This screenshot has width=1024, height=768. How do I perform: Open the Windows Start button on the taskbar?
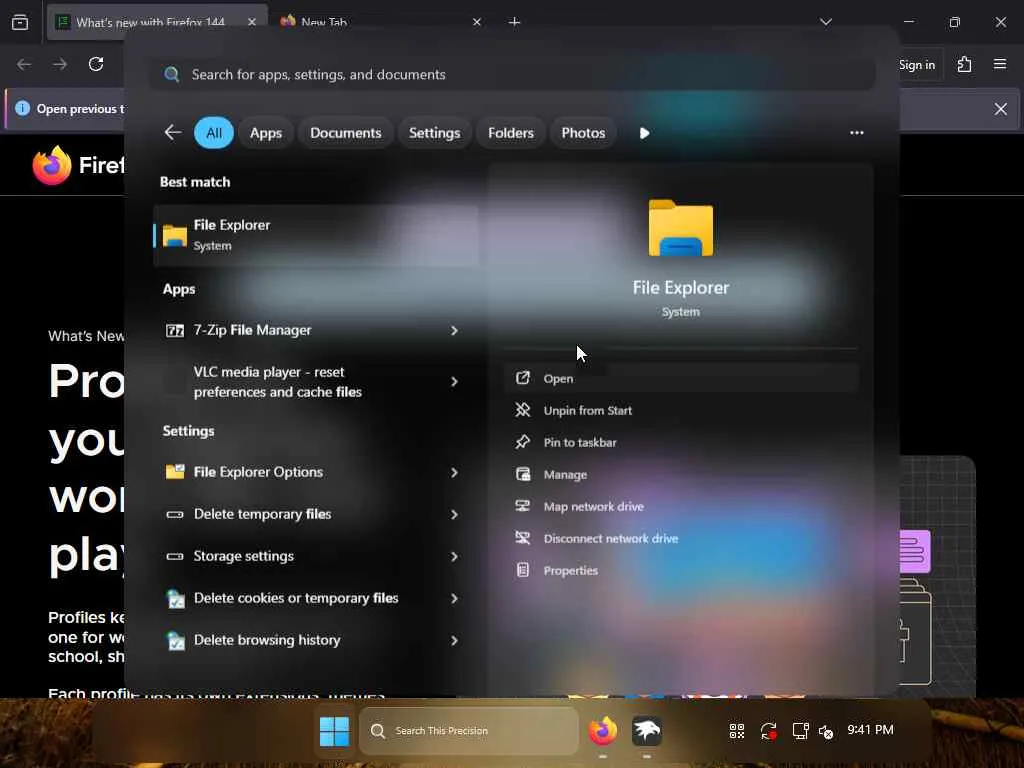pyautogui.click(x=334, y=731)
